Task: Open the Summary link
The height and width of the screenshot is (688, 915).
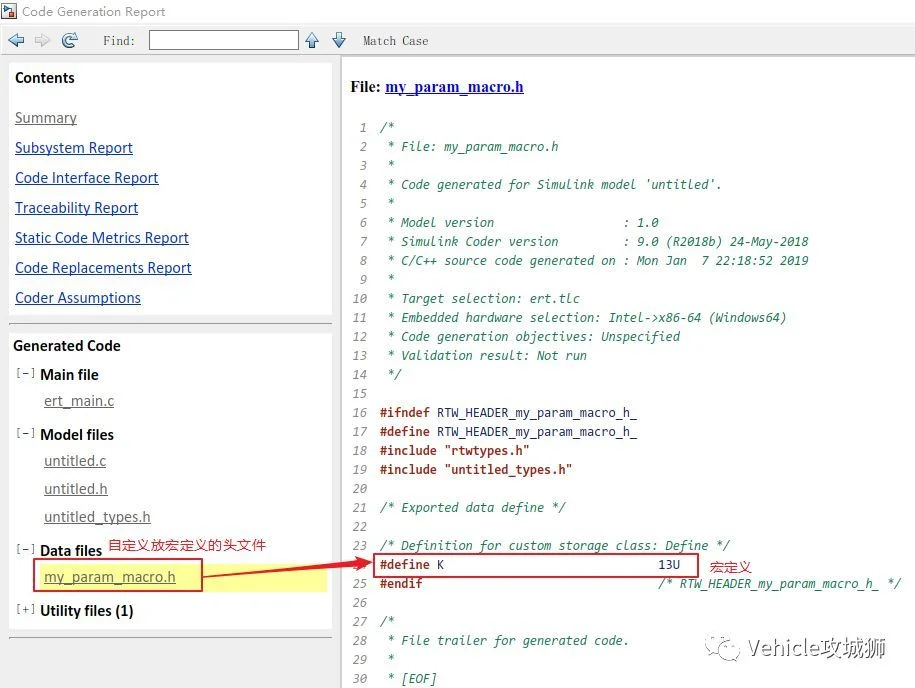Action: click(46, 118)
